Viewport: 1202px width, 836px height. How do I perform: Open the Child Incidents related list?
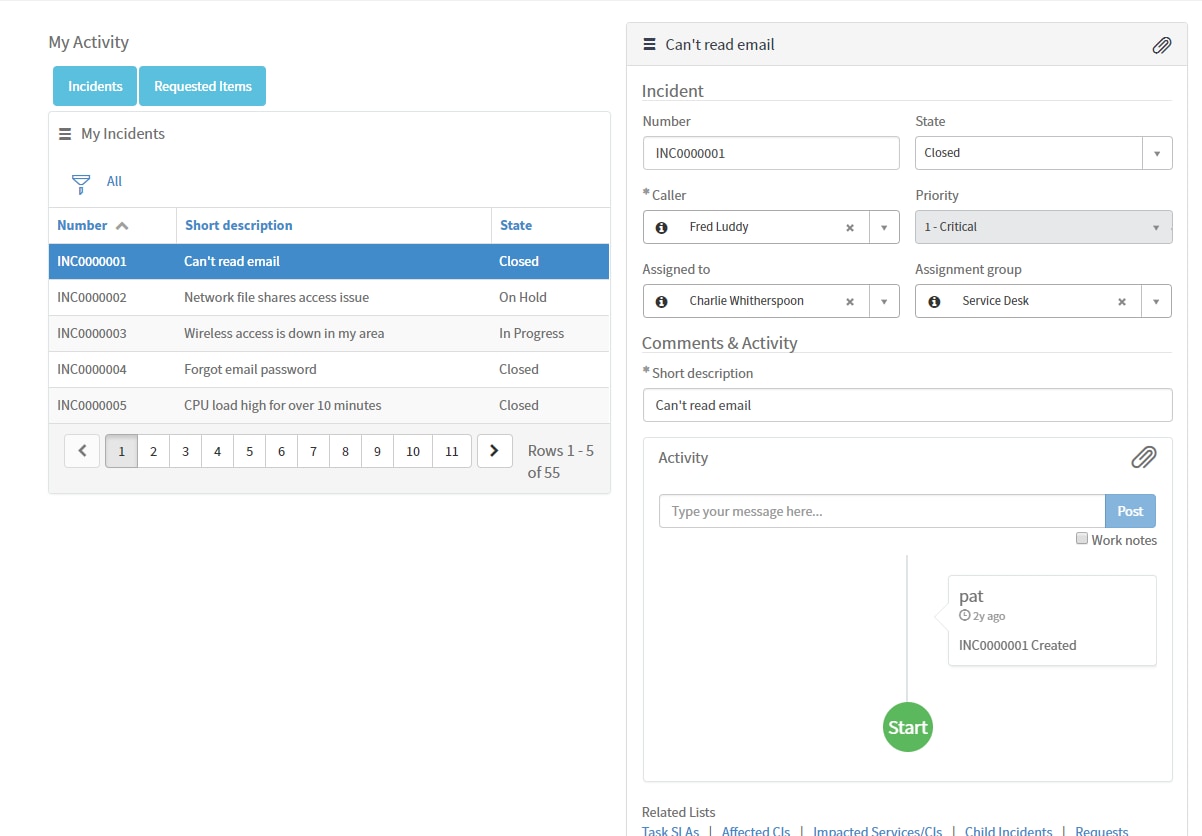pos(1008,830)
